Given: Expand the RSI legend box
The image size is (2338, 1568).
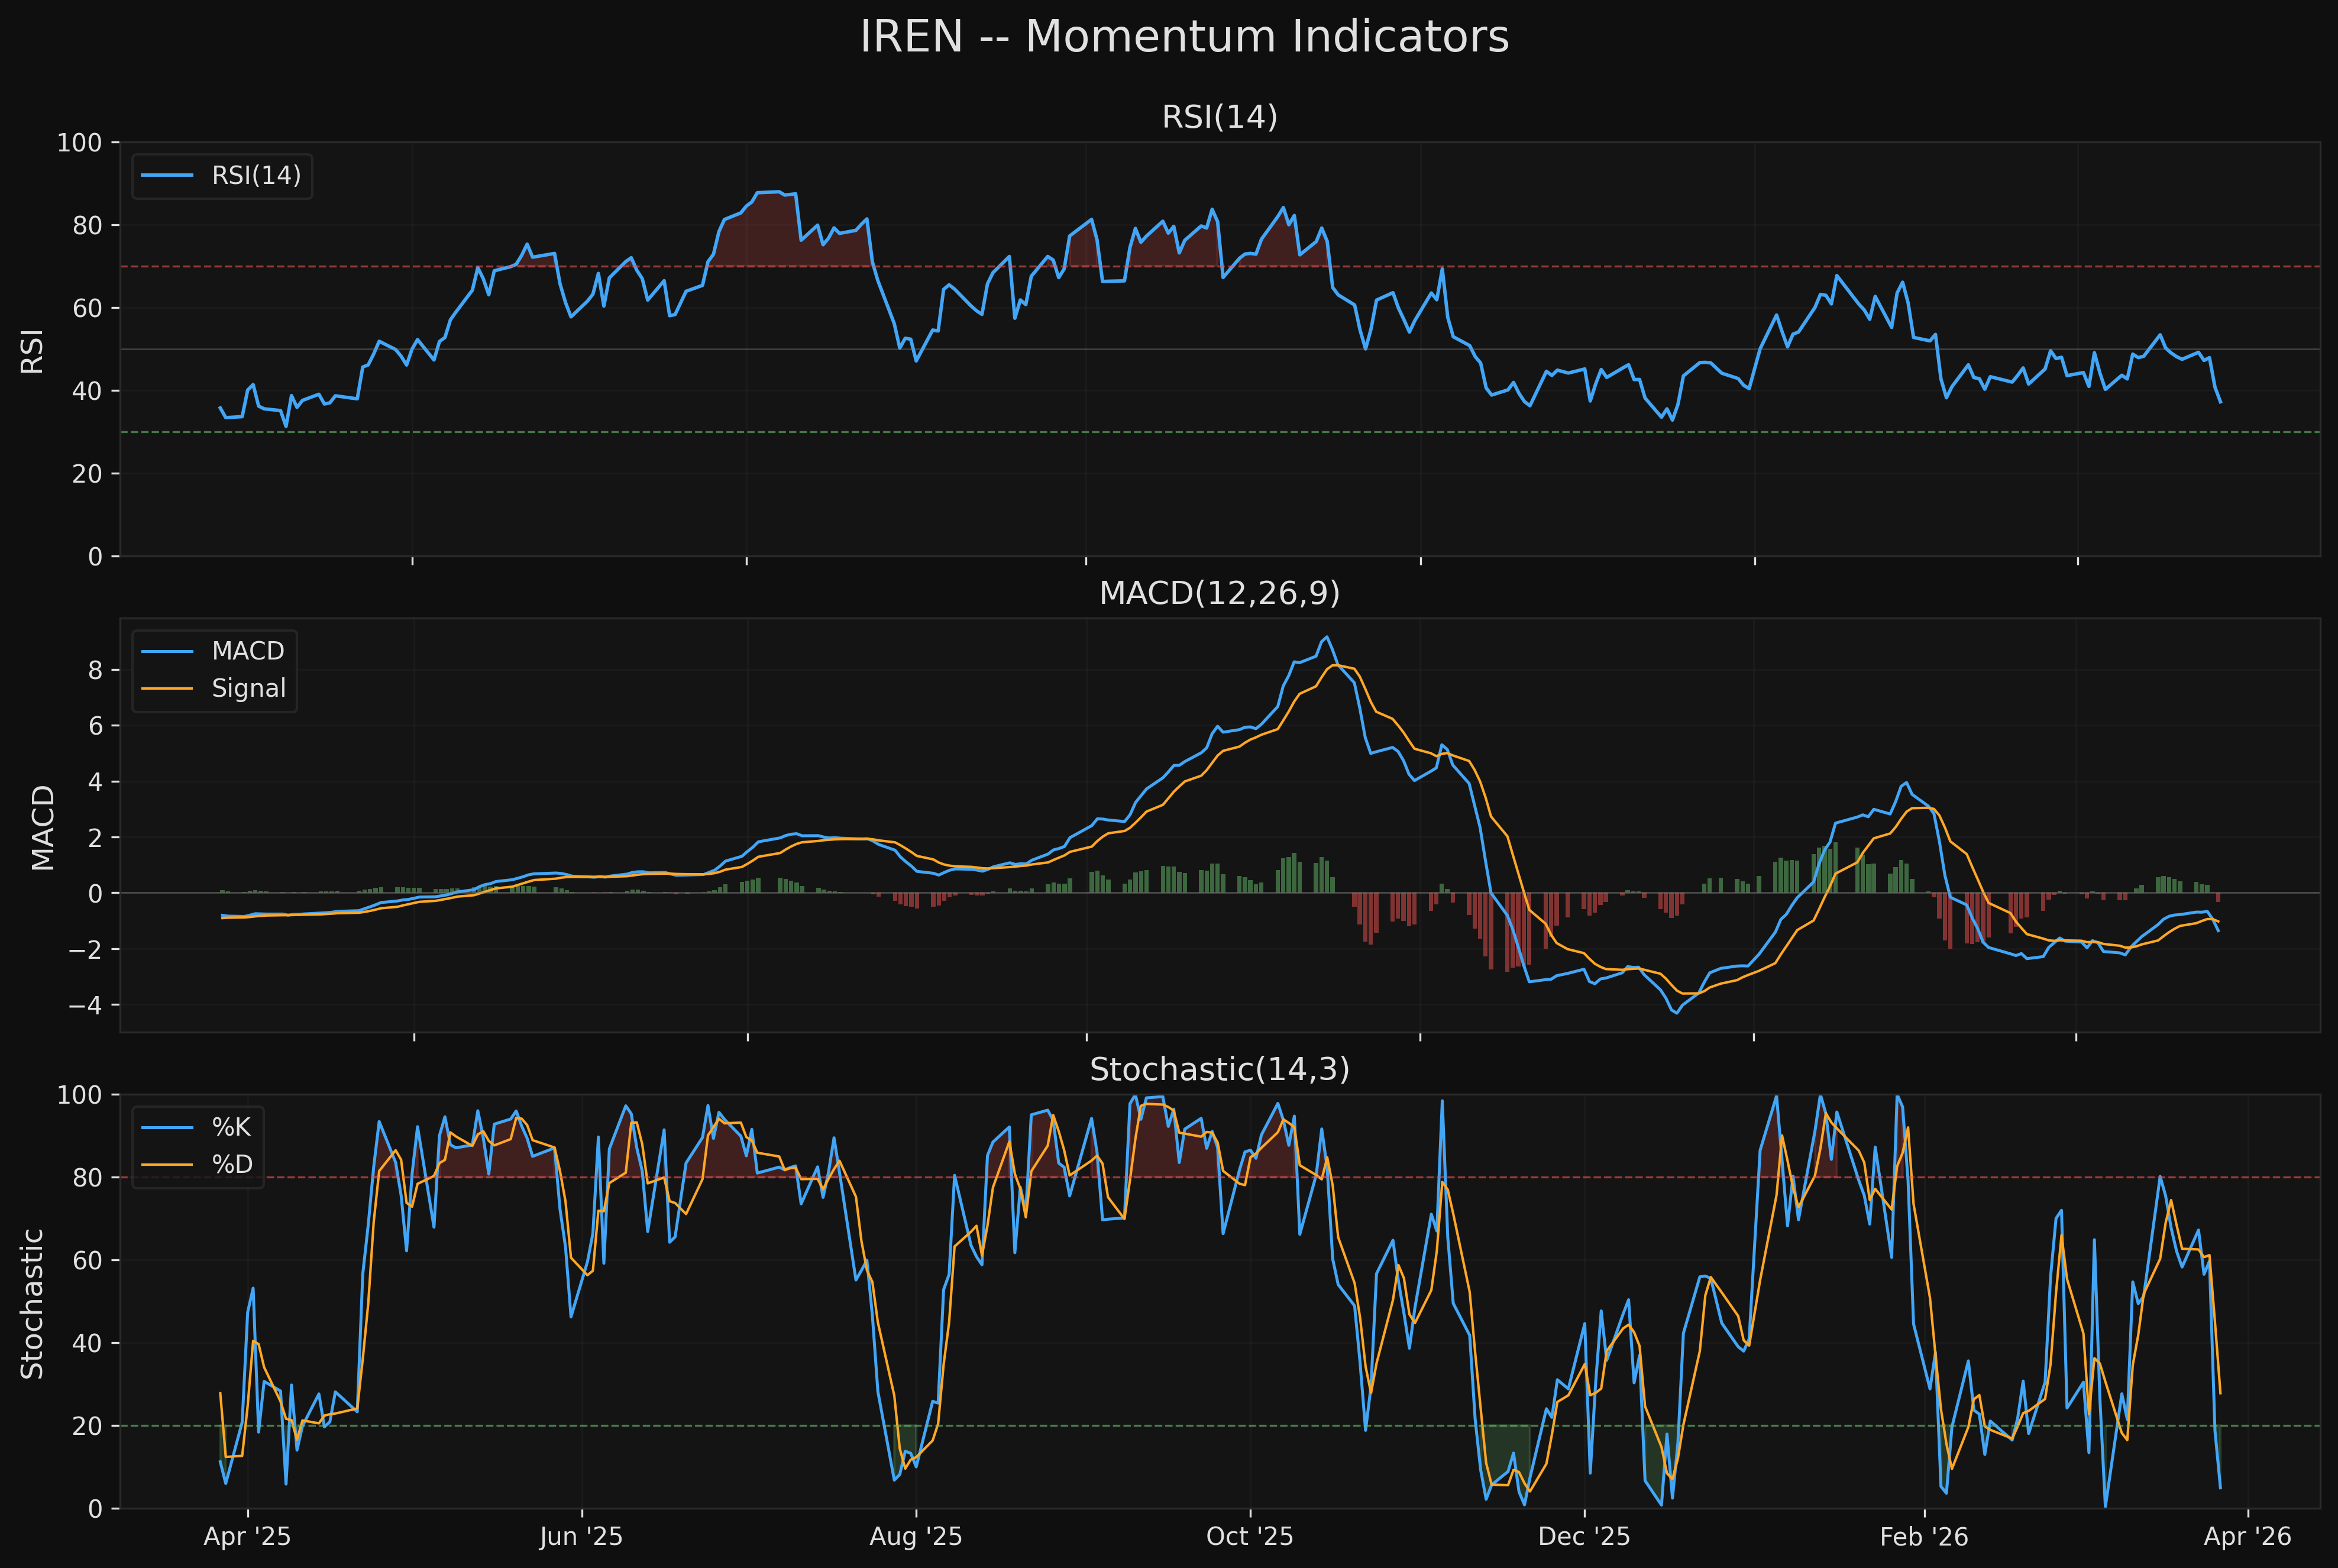Looking at the screenshot, I should [x=222, y=177].
